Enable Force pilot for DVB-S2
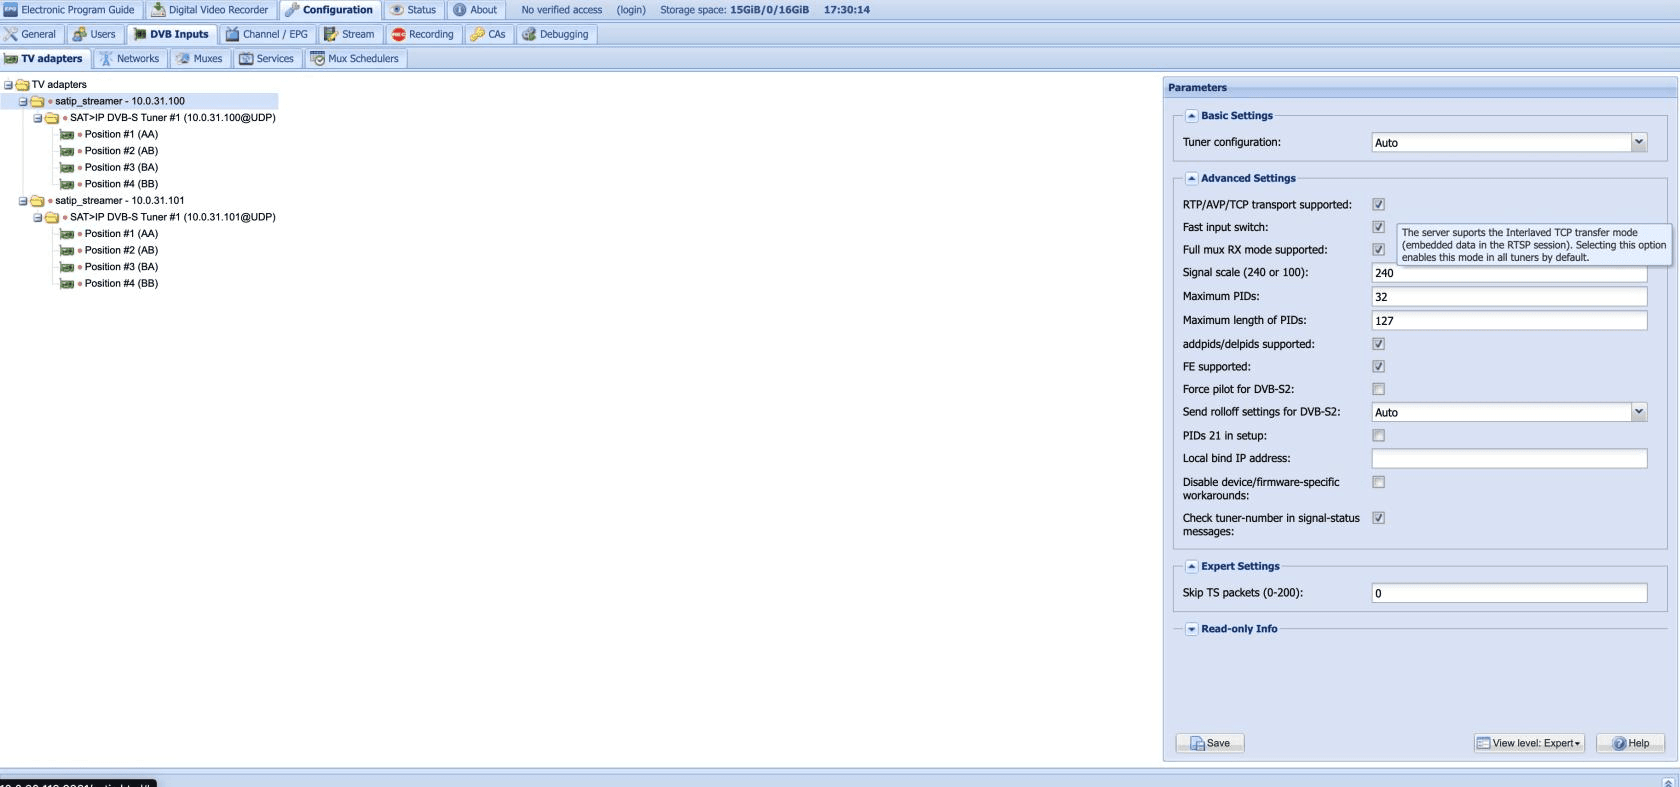The image size is (1680, 787). coord(1378,389)
